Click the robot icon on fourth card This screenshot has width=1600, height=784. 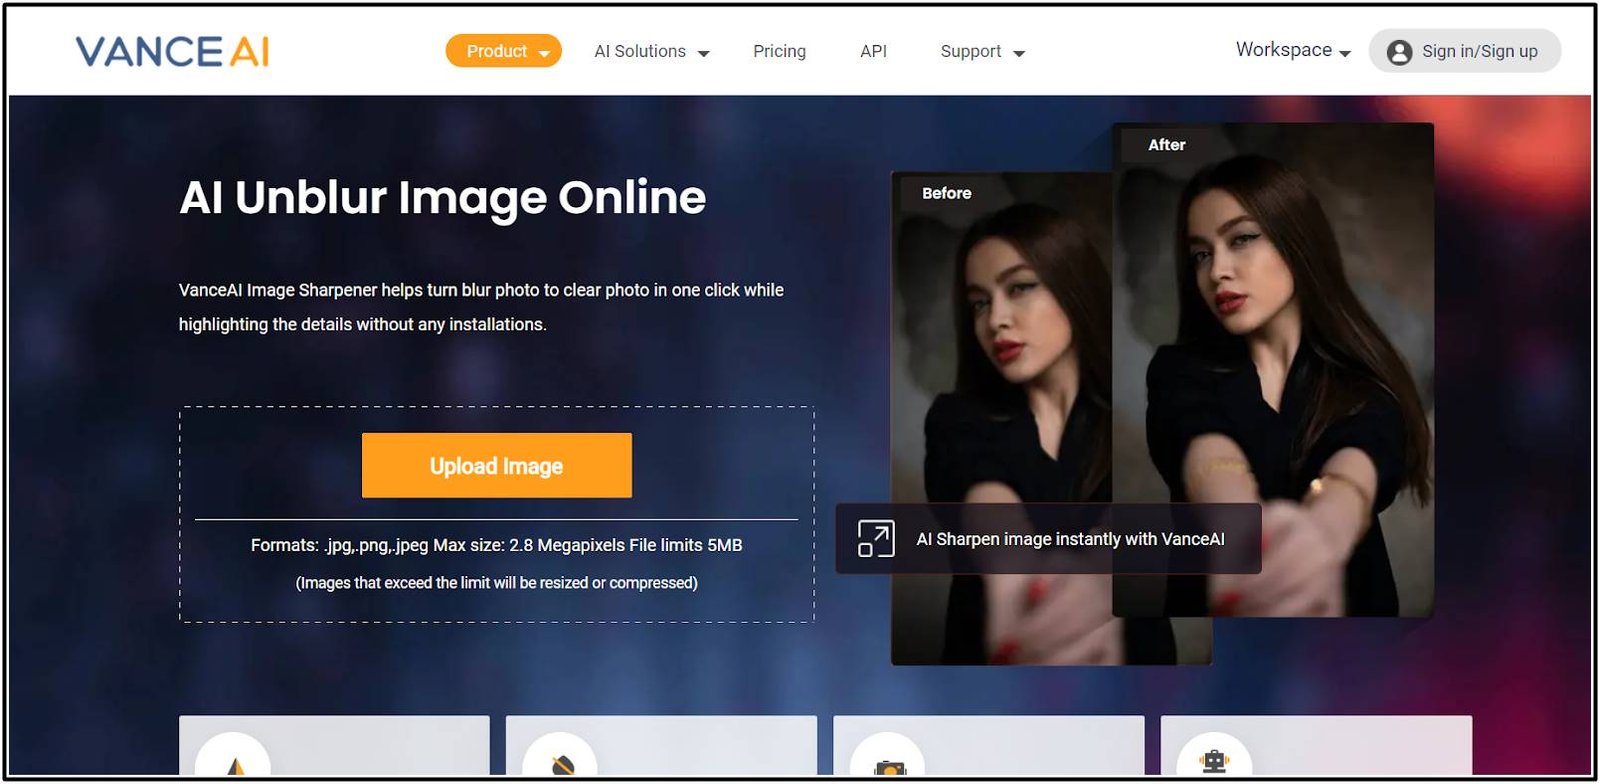tap(1214, 762)
